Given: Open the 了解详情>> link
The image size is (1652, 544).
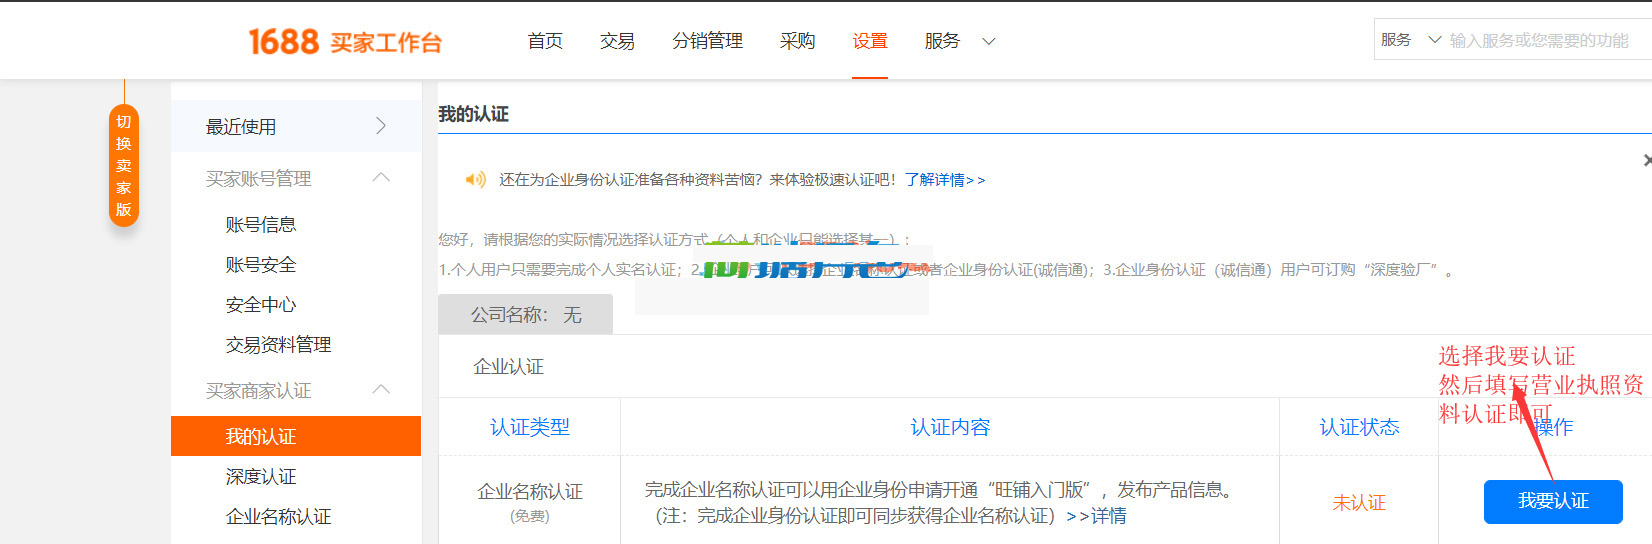Looking at the screenshot, I should tap(945, 180).
